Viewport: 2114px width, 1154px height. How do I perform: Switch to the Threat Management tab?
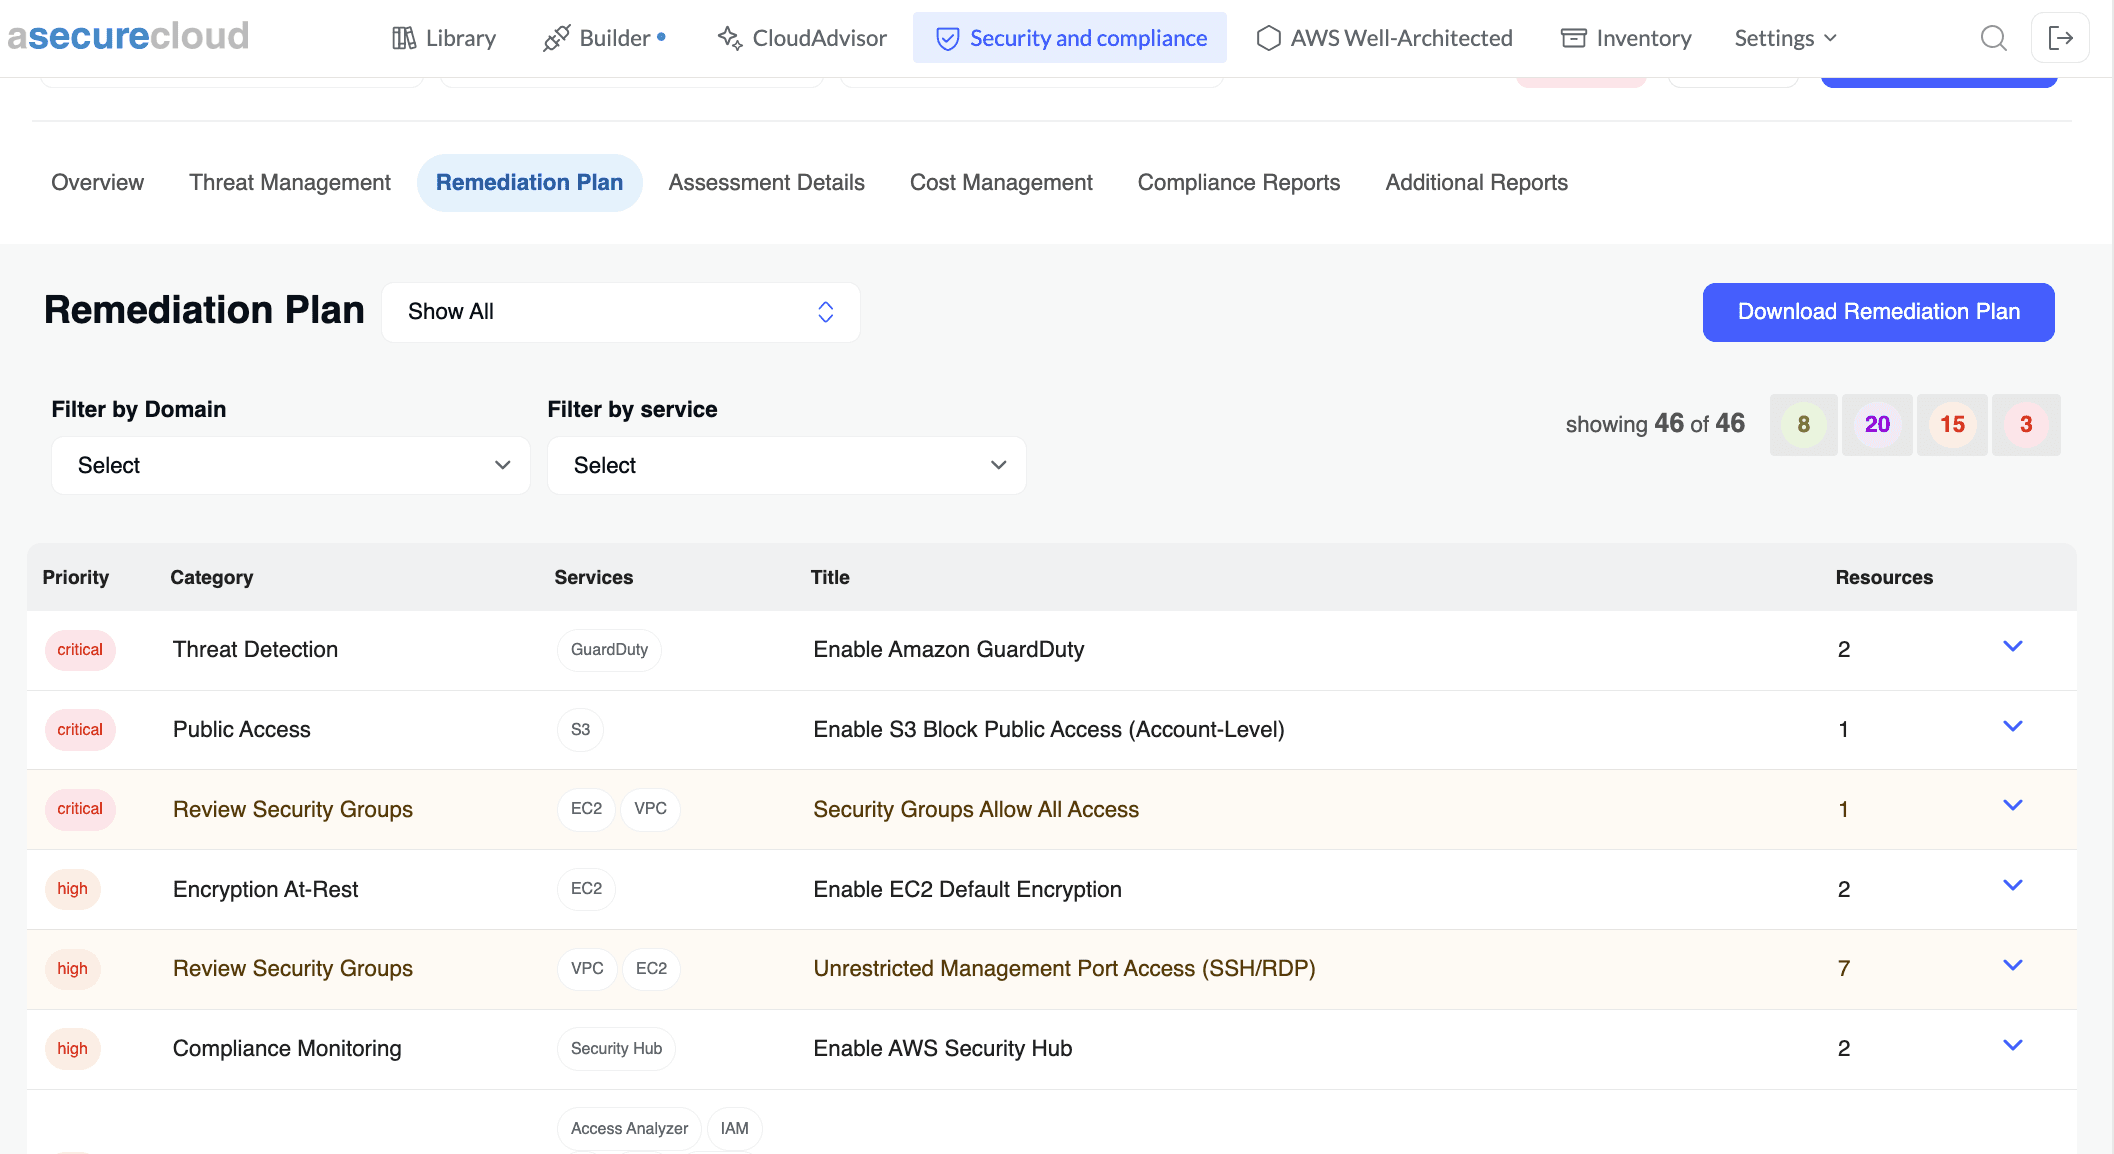(x=290, y=182)
